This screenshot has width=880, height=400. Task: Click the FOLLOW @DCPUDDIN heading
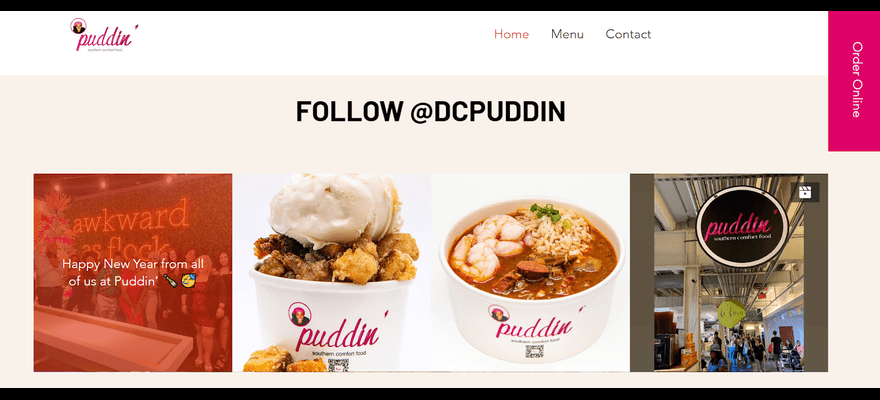[x=430, y=112]
